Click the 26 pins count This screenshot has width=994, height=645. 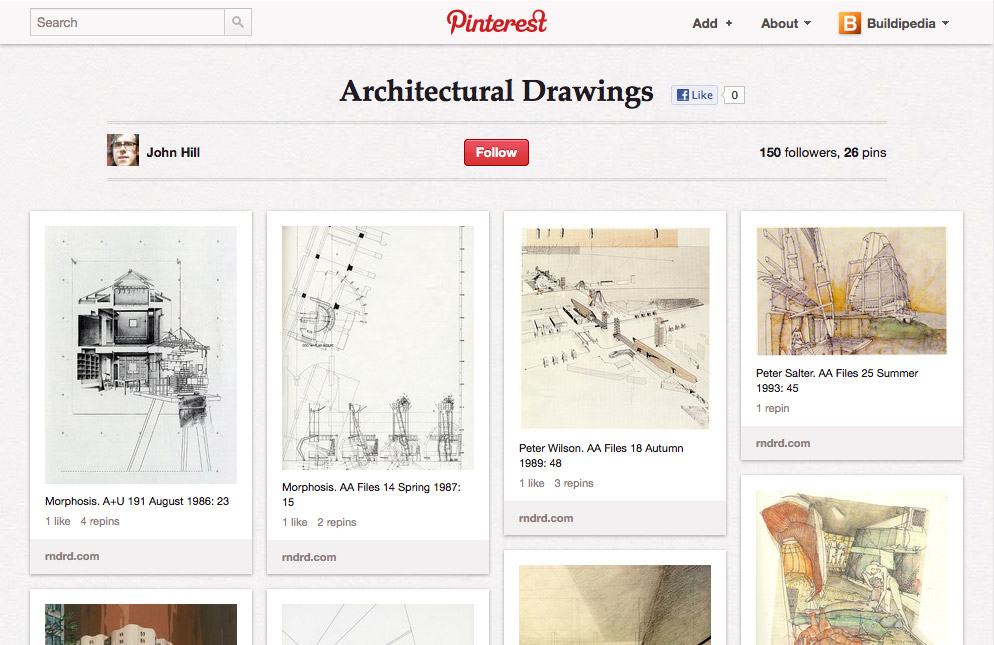click(x=865, y=152)
